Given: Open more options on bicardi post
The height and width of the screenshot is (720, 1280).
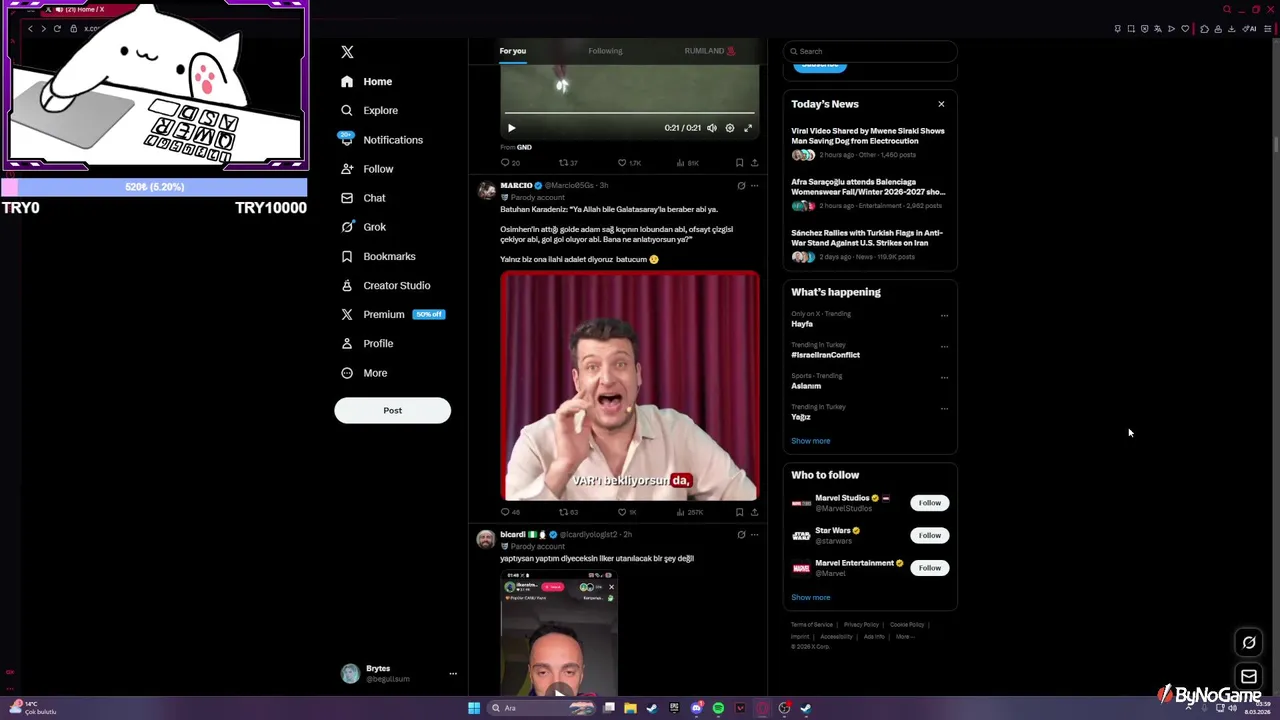Looking at the screenshot, I should point(754,535).
